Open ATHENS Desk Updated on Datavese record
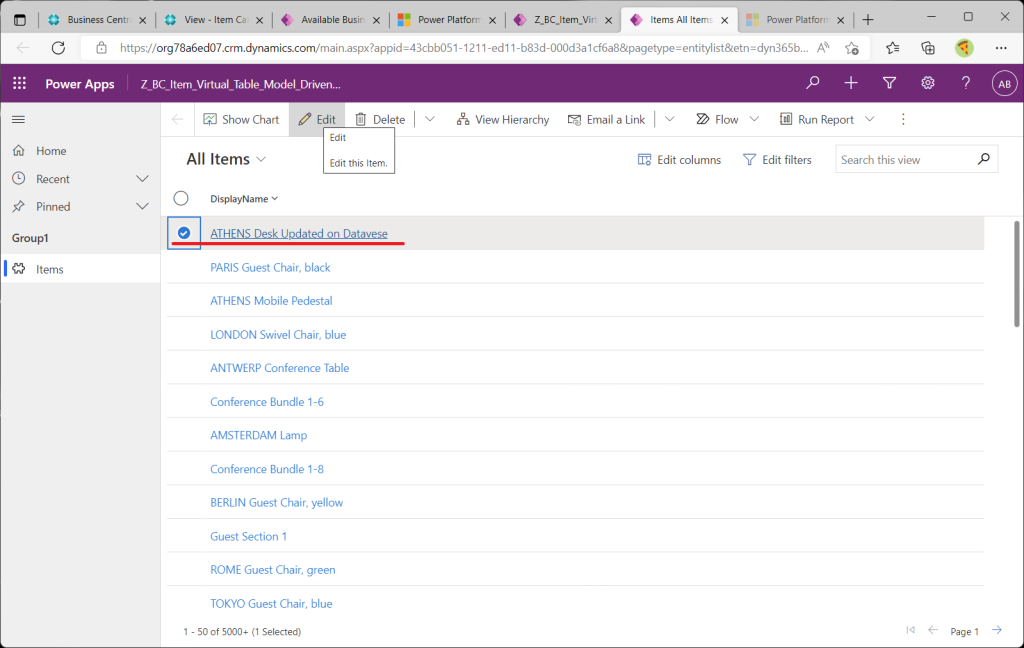1024x648 pixels. 298,233
